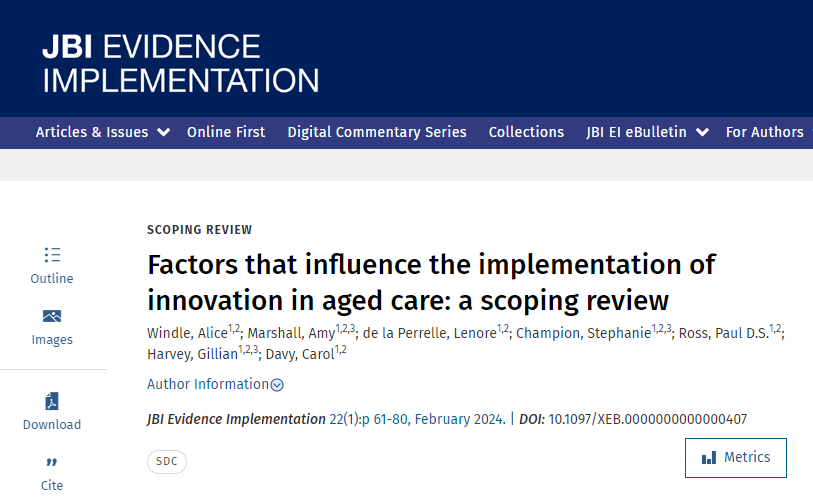Open the Outline list icon in sidebar
This screenshot has height=501, width=813.
click(x=52, y=255)
